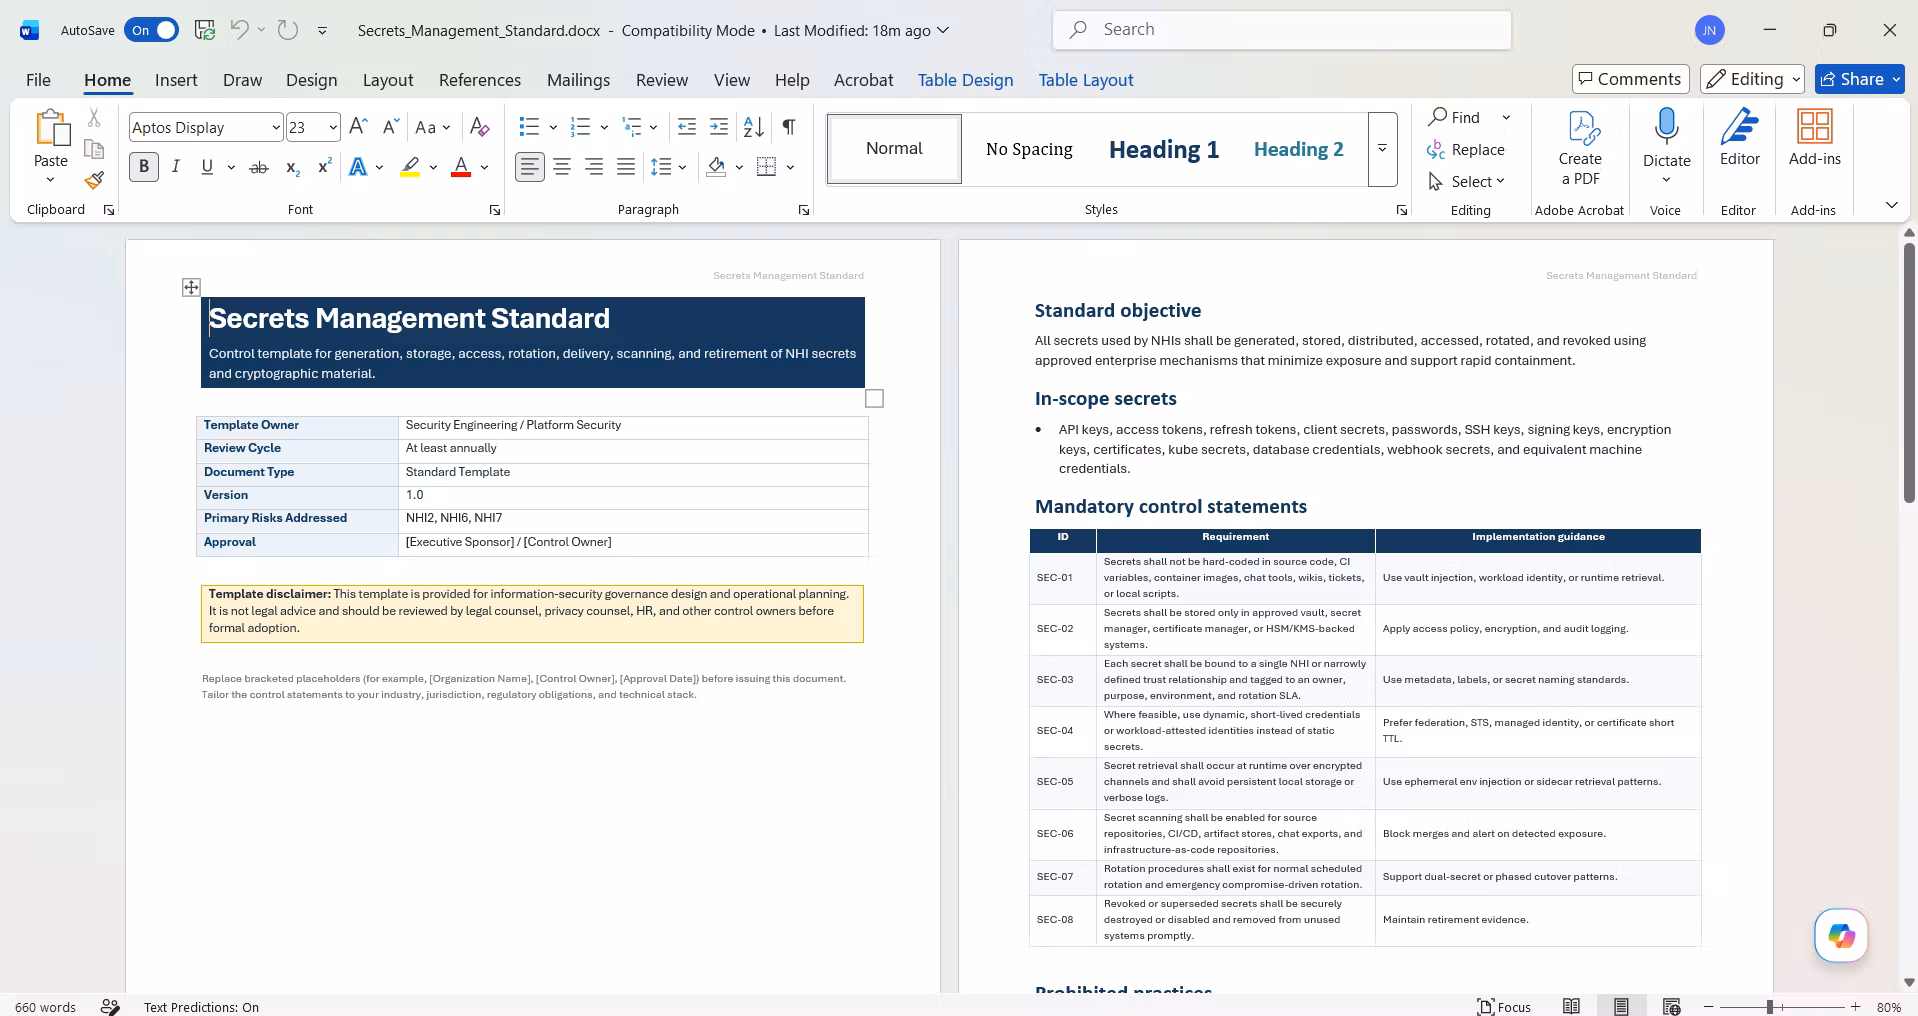Screen dimensions: 1918x1016
Task: Switch to the Table Layout tab
Action: pos(1086,80)
